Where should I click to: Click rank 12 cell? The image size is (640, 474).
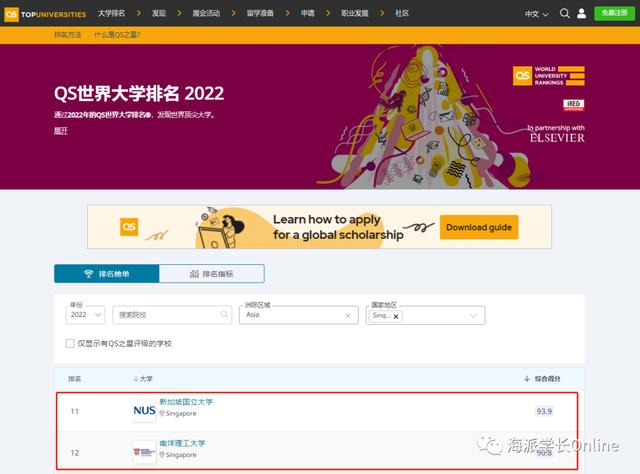coord(75,452)
